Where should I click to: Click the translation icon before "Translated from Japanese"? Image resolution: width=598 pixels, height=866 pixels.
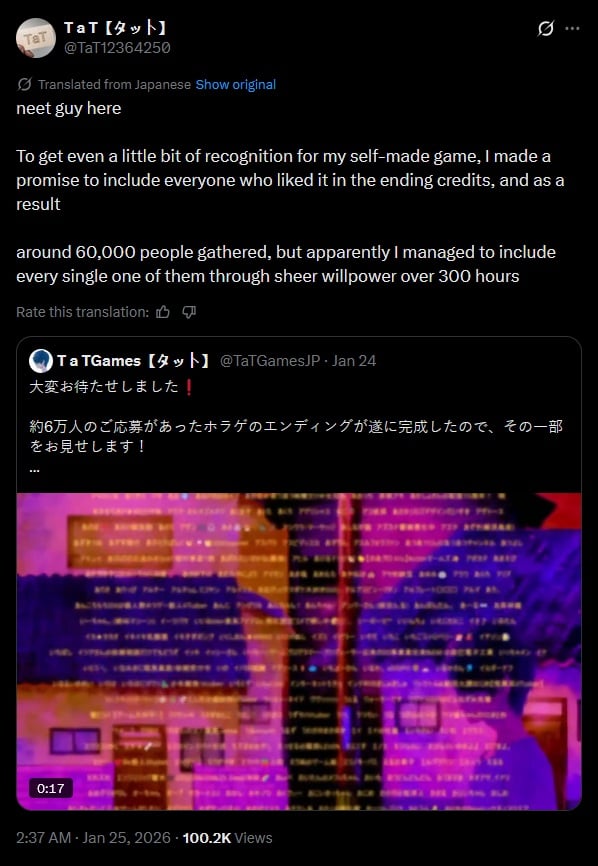[24, 85]
